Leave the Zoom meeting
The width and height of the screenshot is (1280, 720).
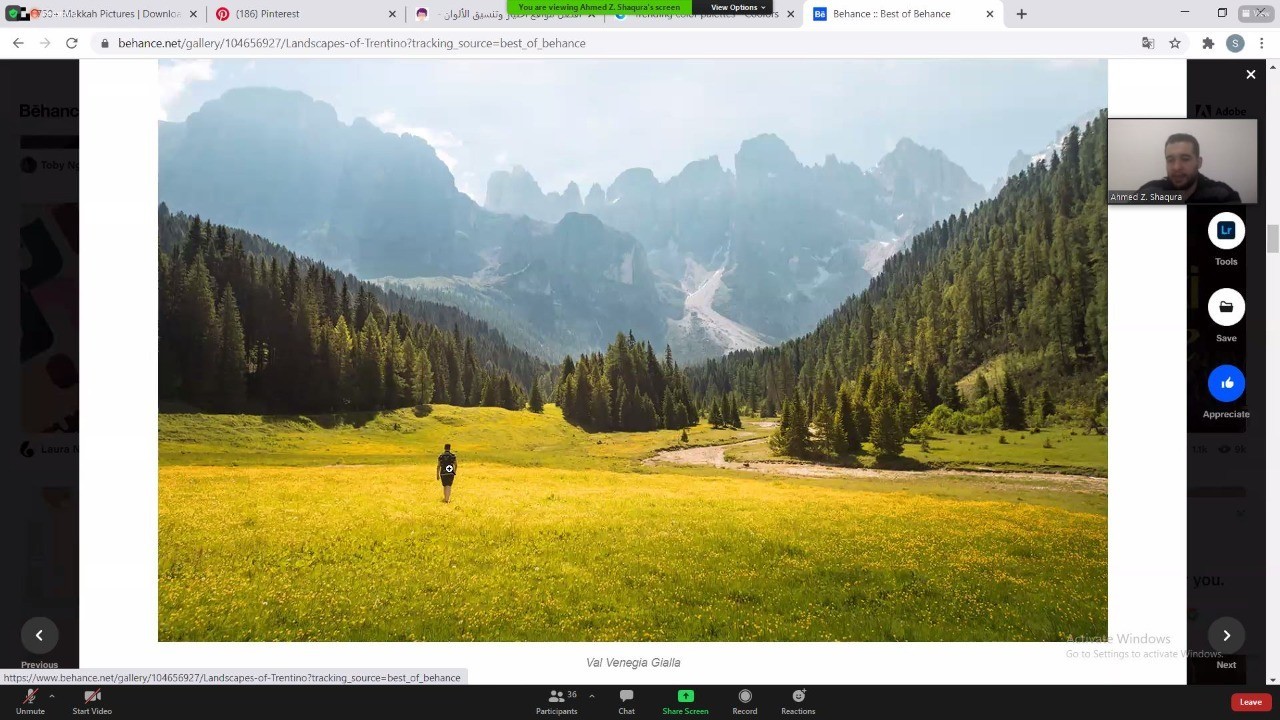coord(1250,702)
